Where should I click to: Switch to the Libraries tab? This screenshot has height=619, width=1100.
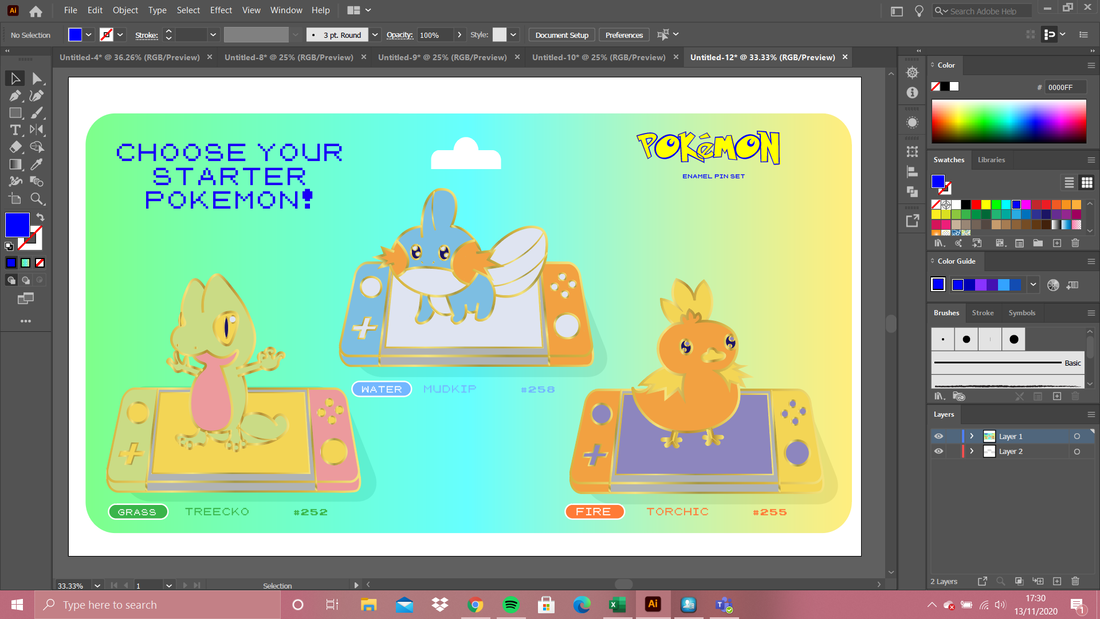pos(991,160)
